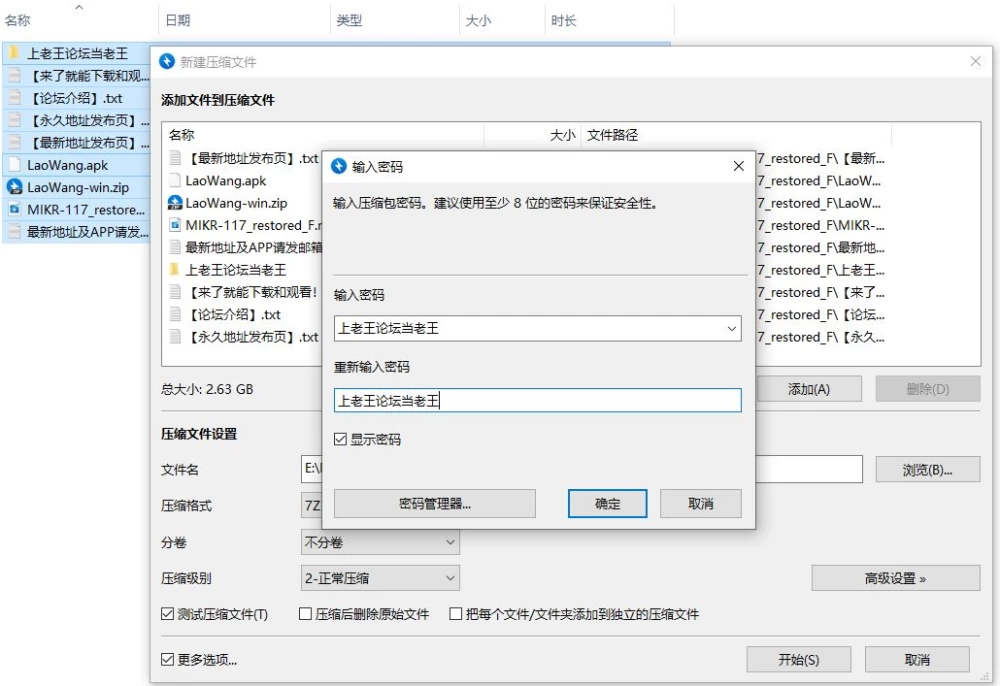The image size is (1000, 686).
Task: Click 取消 in the 输入密码 dialog
Action: point(701,504)
